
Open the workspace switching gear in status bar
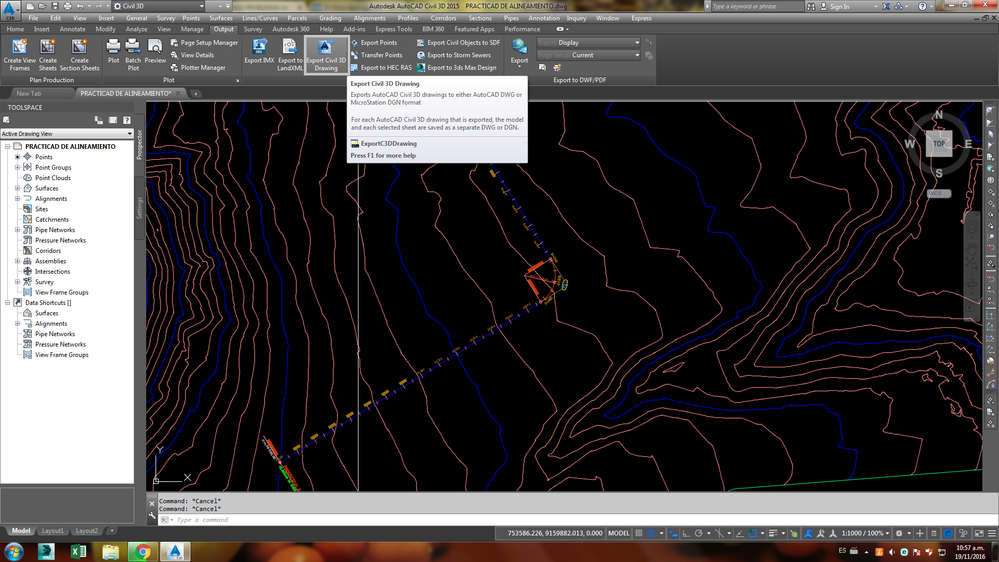pyautogui.click(x=899, y=533)
